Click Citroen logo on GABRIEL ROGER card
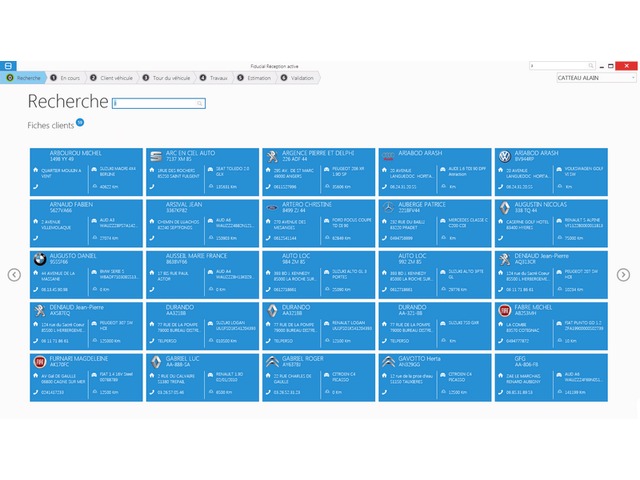 tap(272, 361)
